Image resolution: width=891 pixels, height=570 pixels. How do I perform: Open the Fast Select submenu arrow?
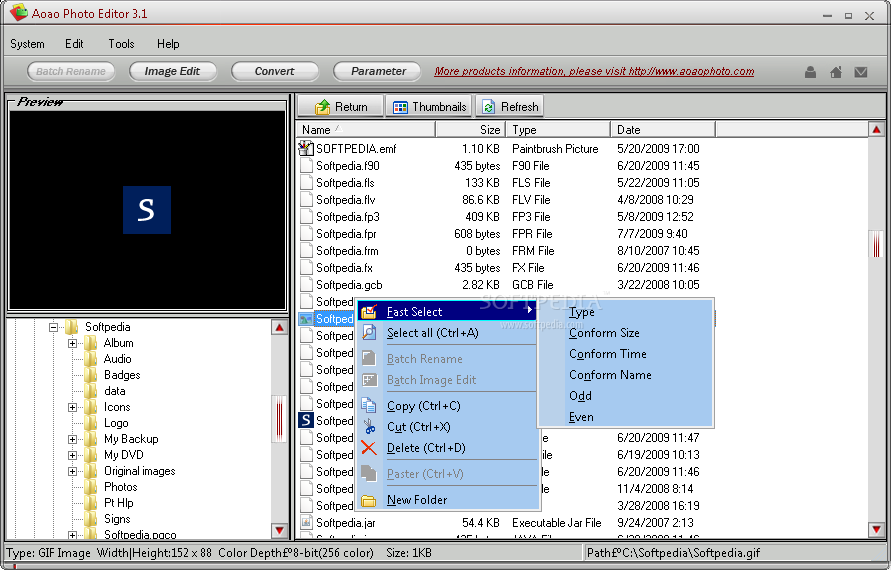[530, 310]
